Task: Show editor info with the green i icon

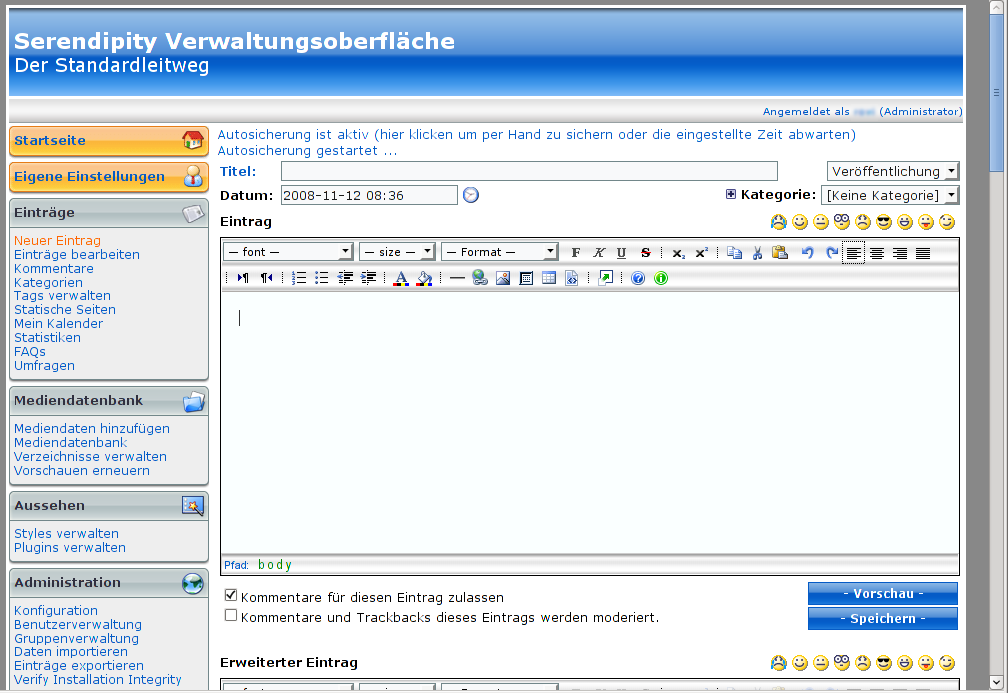Action: pyautogui.click(x=661, y=278)
